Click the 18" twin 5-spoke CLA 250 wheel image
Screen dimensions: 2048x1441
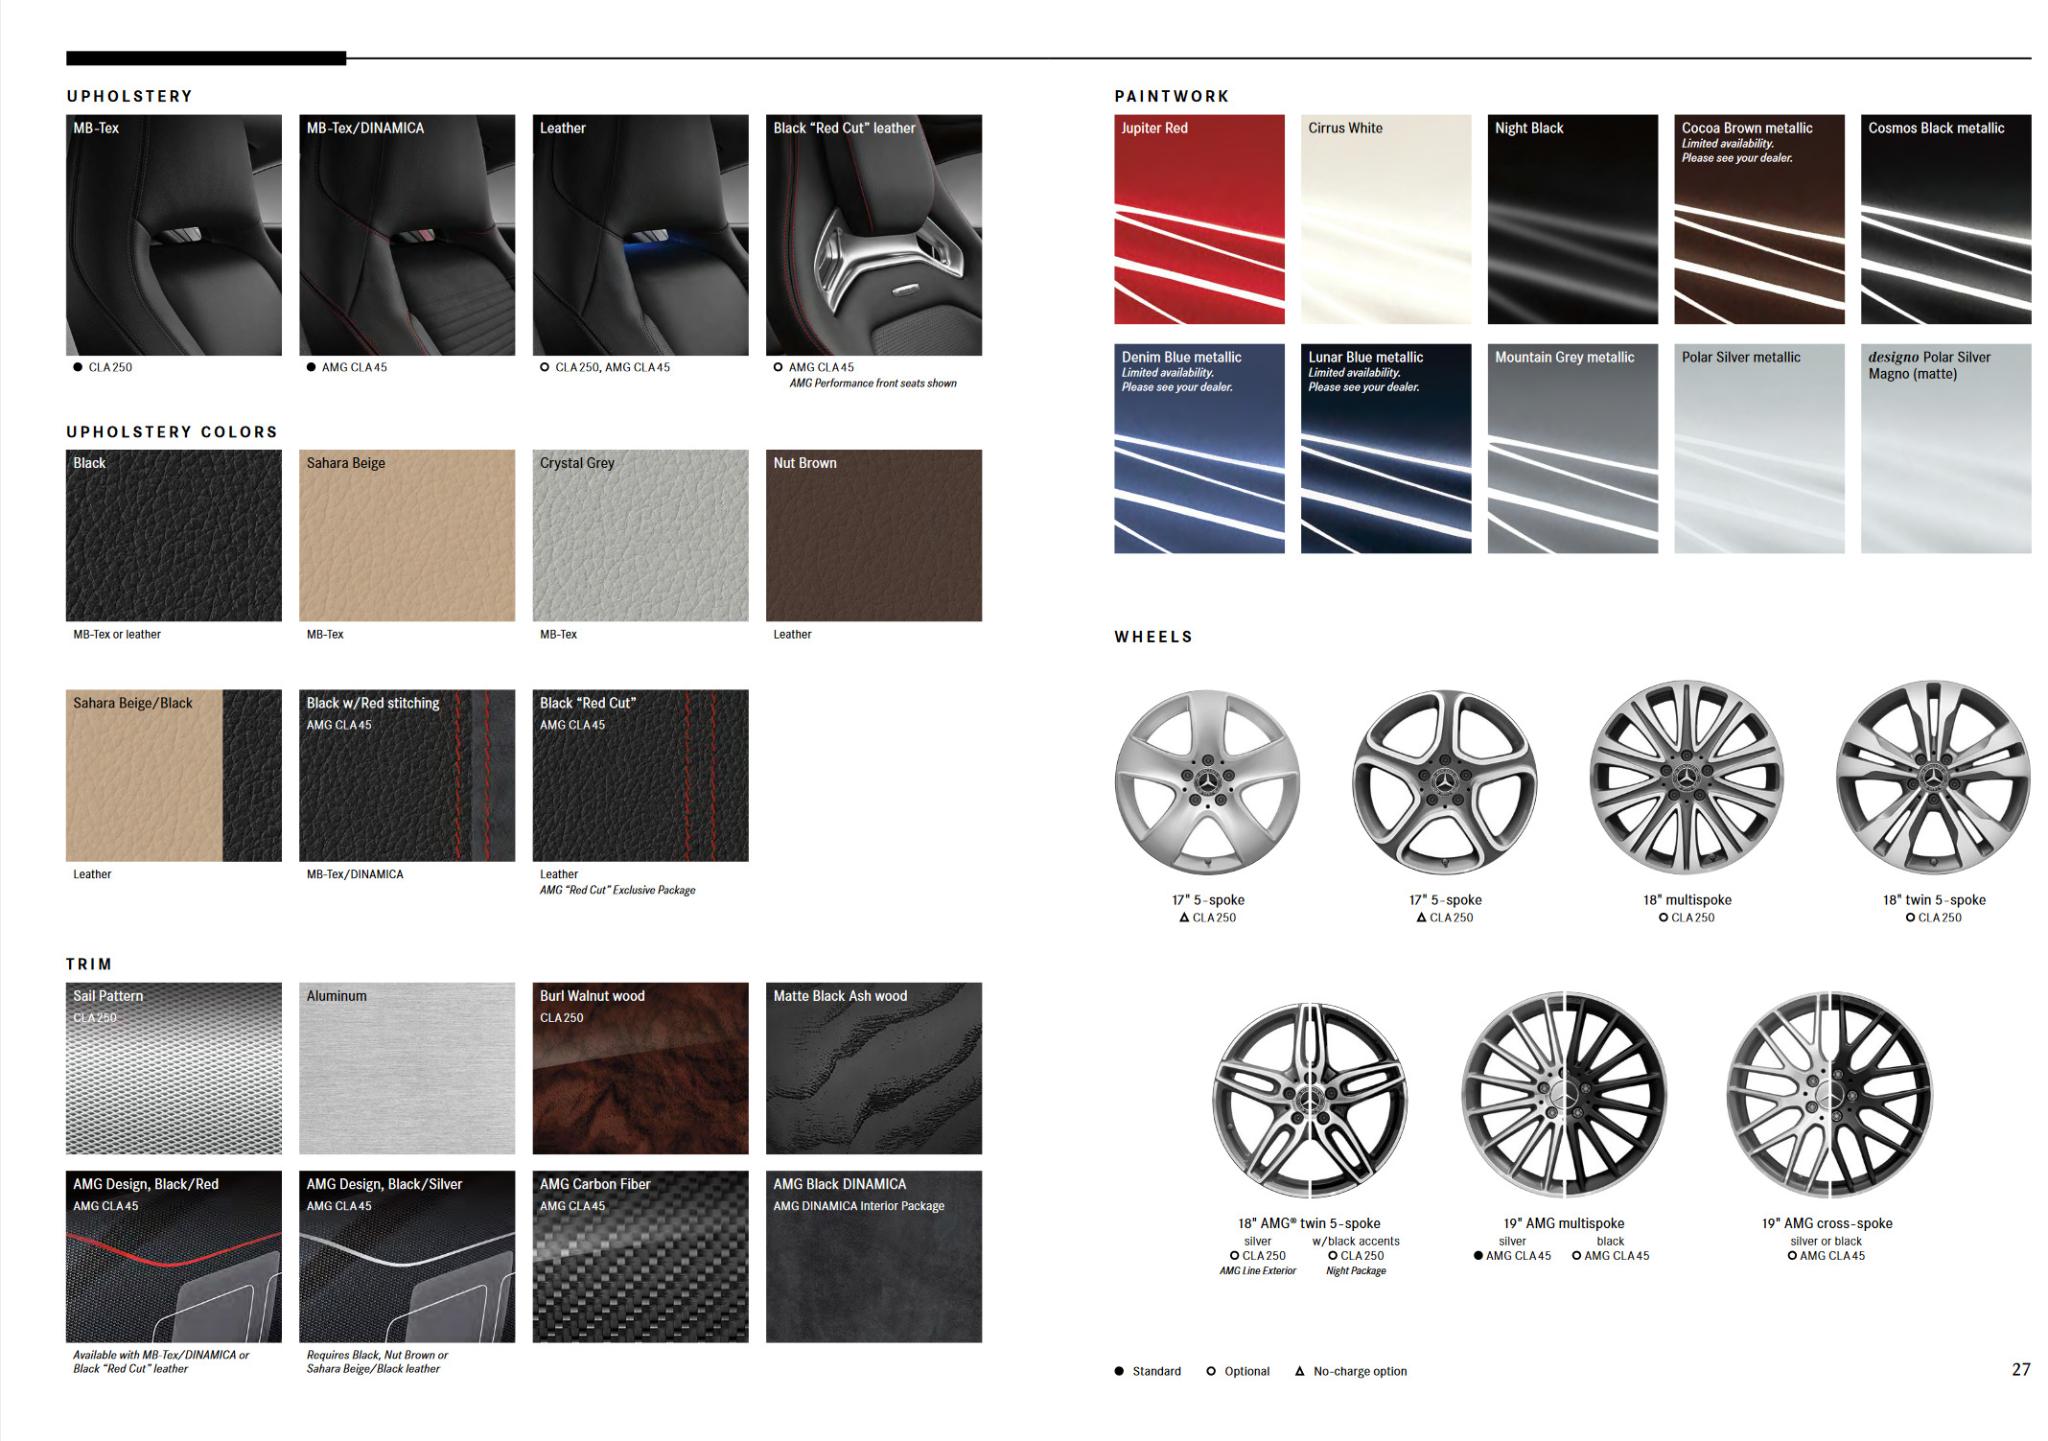tap(1933, 779)
